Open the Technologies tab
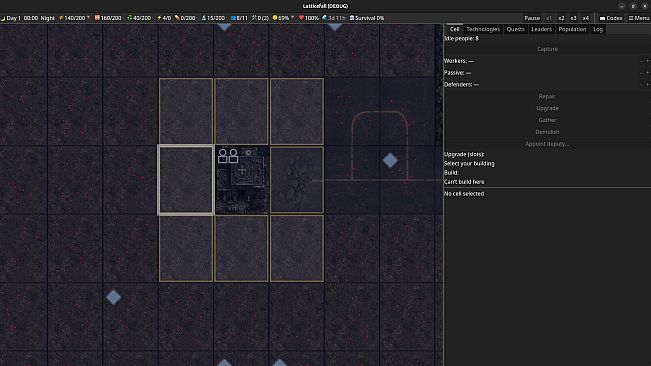Image resolution: width=651 pixels, height=366 pixels. 483,29
